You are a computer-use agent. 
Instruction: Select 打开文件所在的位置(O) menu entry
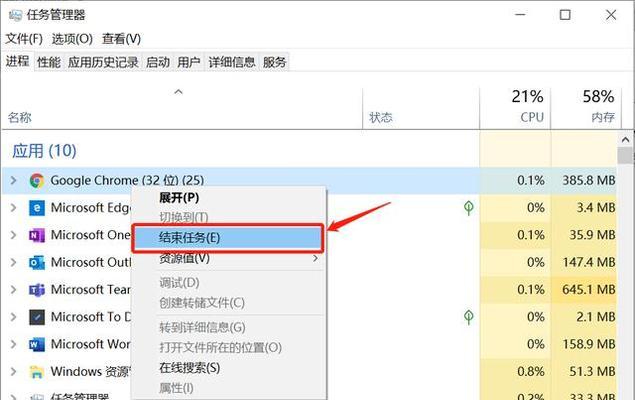point(220,347)
